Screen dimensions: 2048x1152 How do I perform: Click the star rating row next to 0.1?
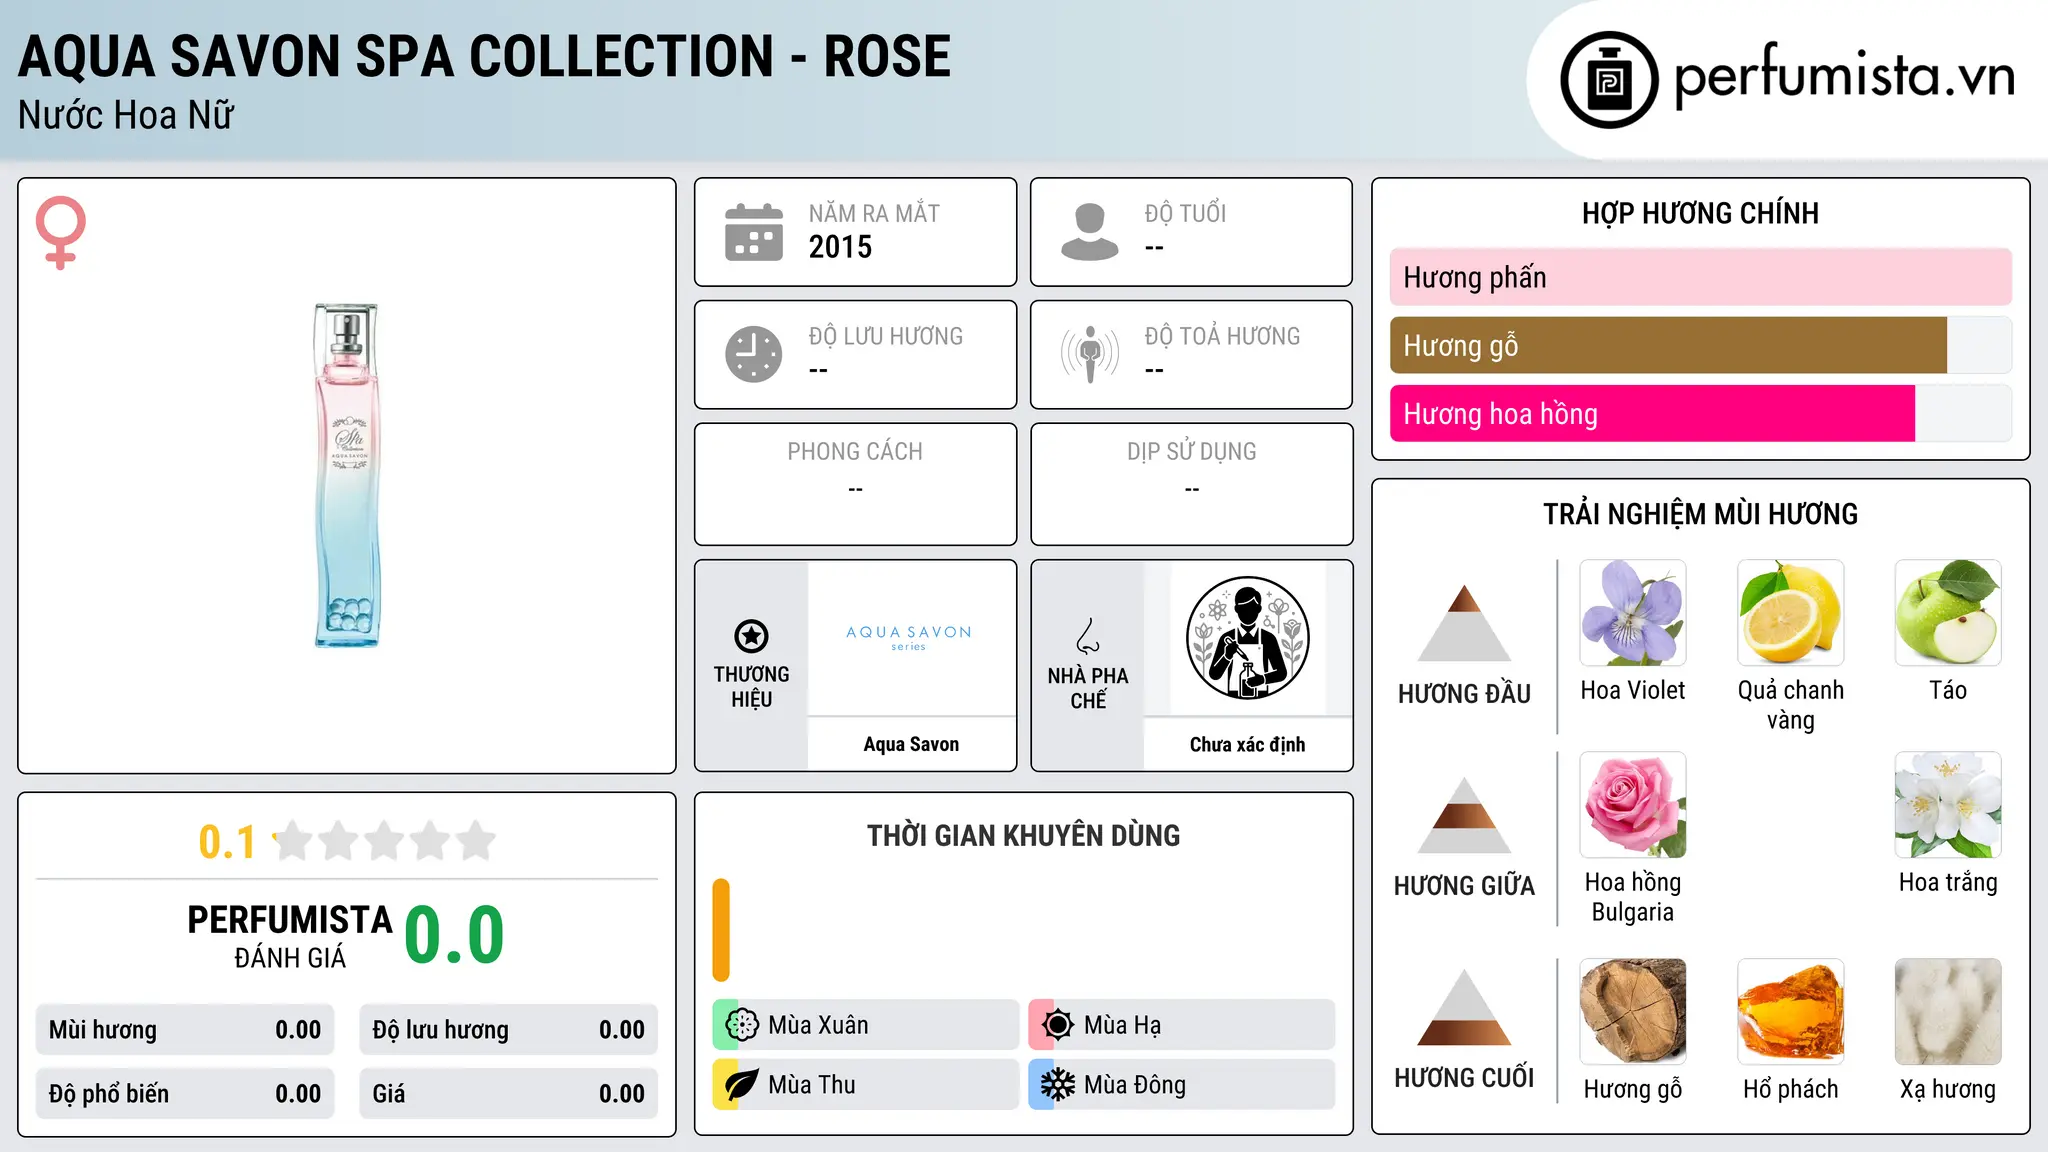[x=384, y=841]
